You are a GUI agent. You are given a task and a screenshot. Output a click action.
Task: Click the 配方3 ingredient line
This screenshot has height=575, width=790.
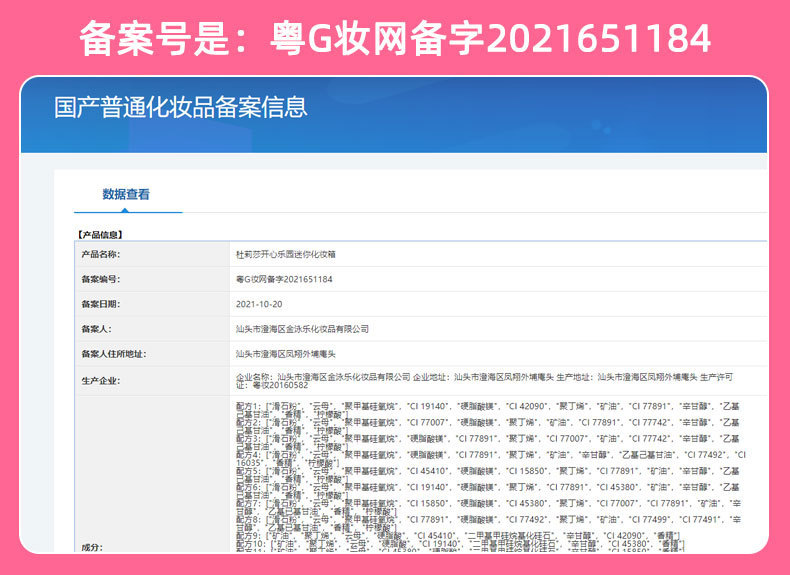pos(488,442)
